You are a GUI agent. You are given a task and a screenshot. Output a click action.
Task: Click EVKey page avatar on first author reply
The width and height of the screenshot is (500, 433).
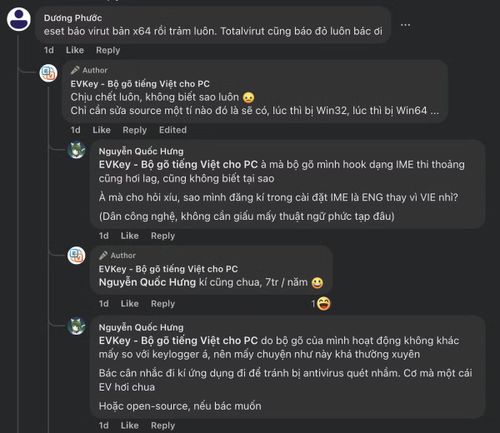(x=48, y=73)
